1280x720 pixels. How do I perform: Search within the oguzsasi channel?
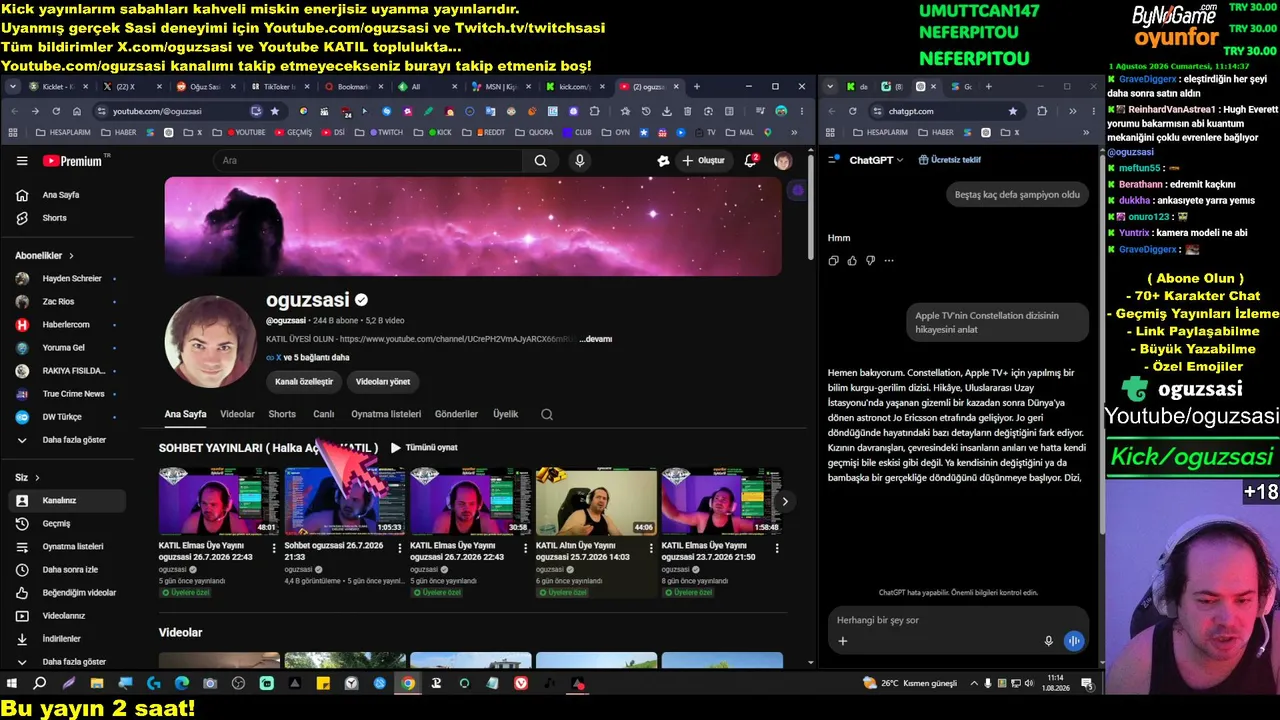[x=547, y=414]
